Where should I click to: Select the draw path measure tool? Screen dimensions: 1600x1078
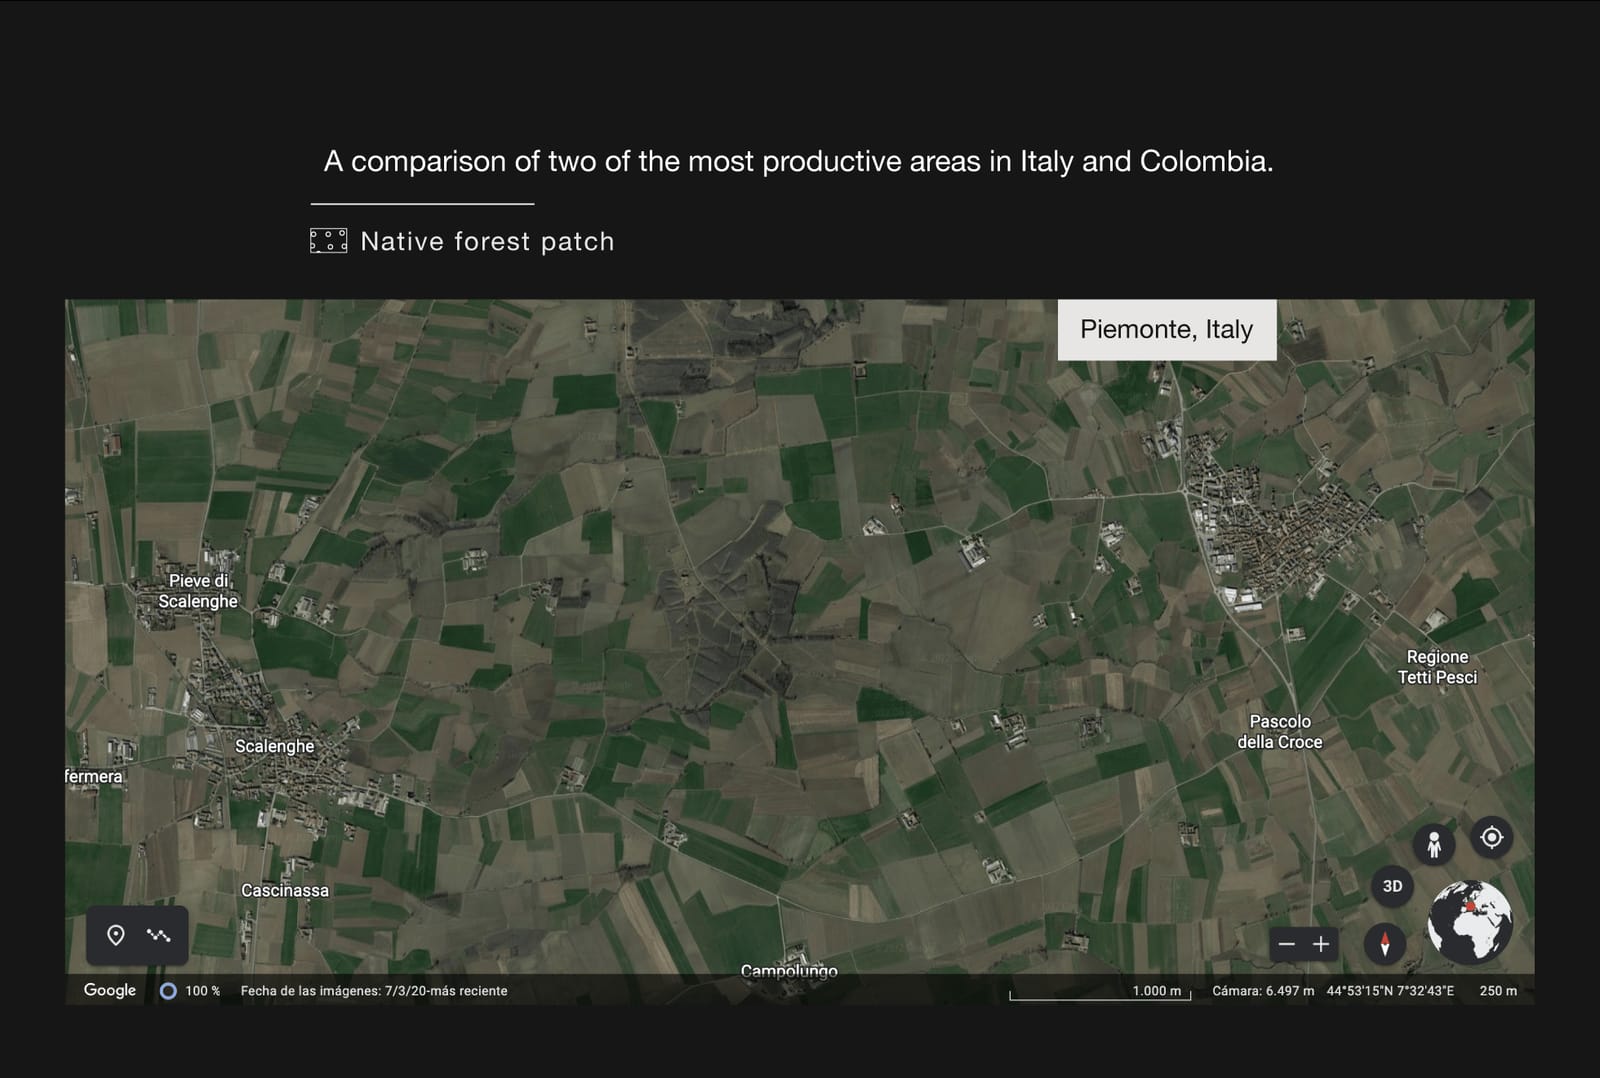pos(158,935)
